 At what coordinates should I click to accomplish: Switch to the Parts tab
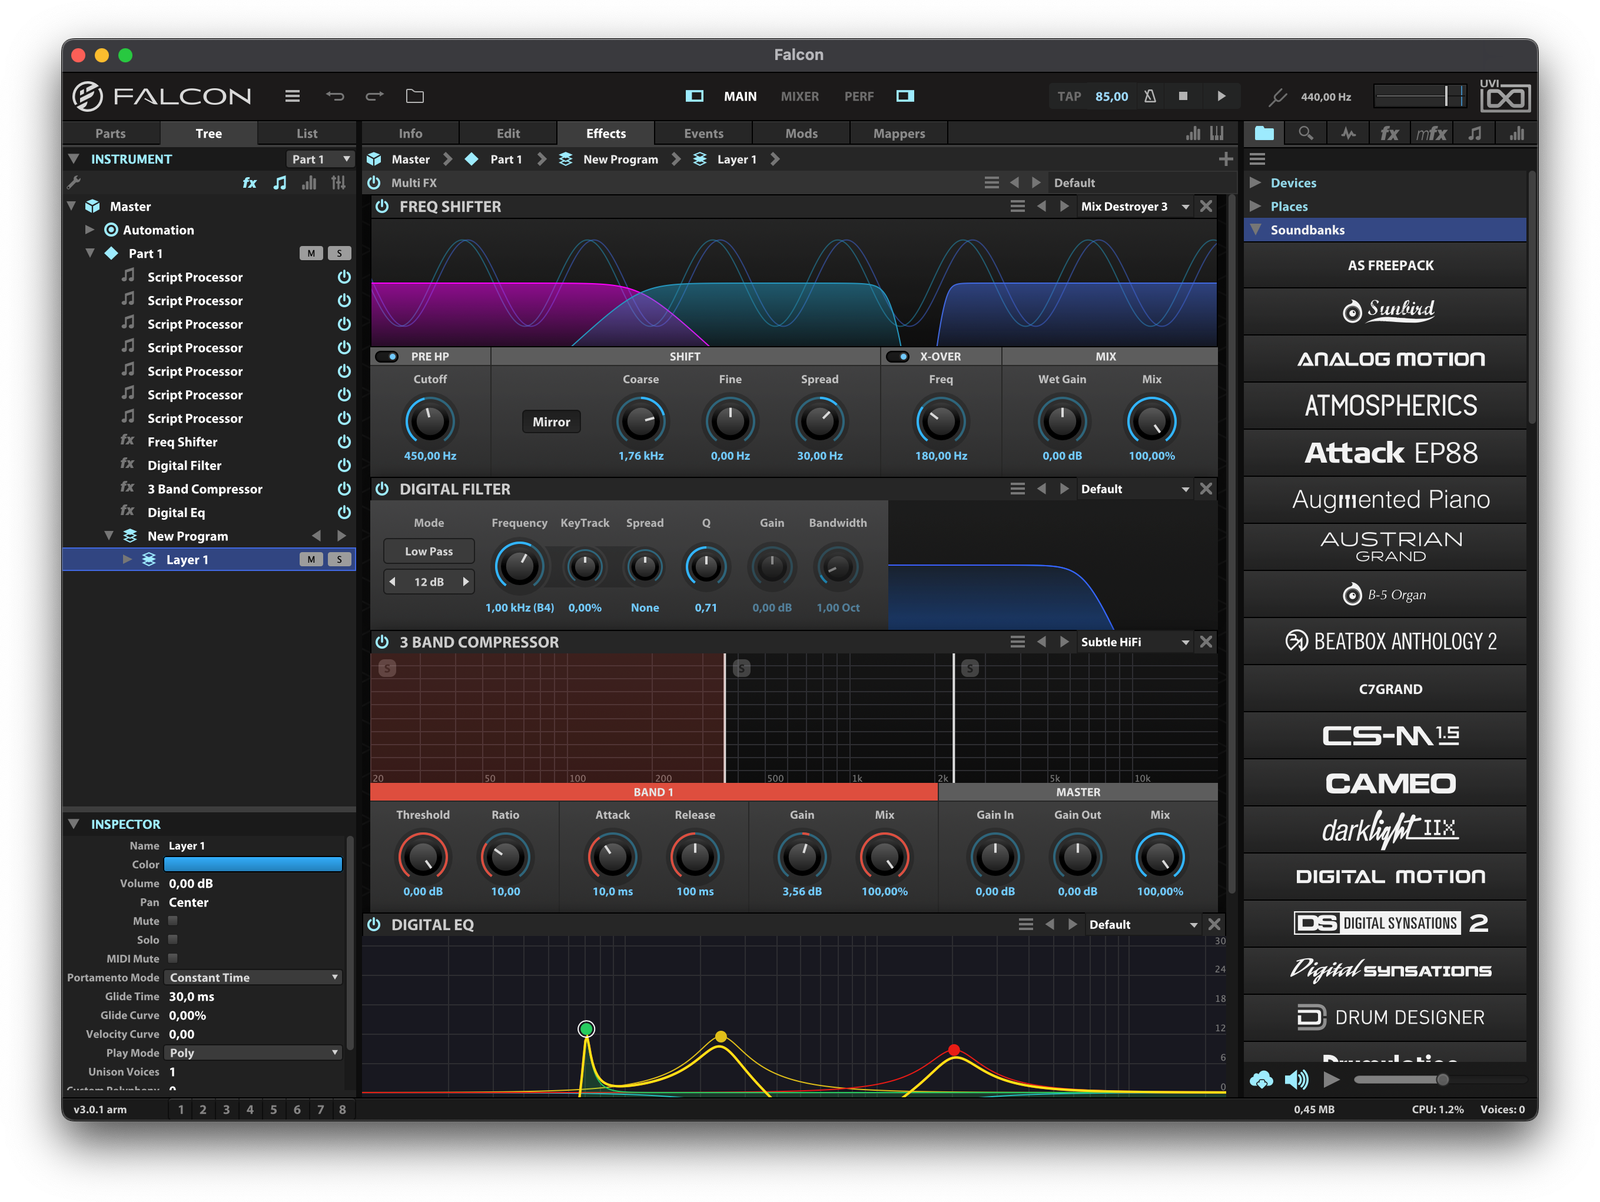pos(111,133)
